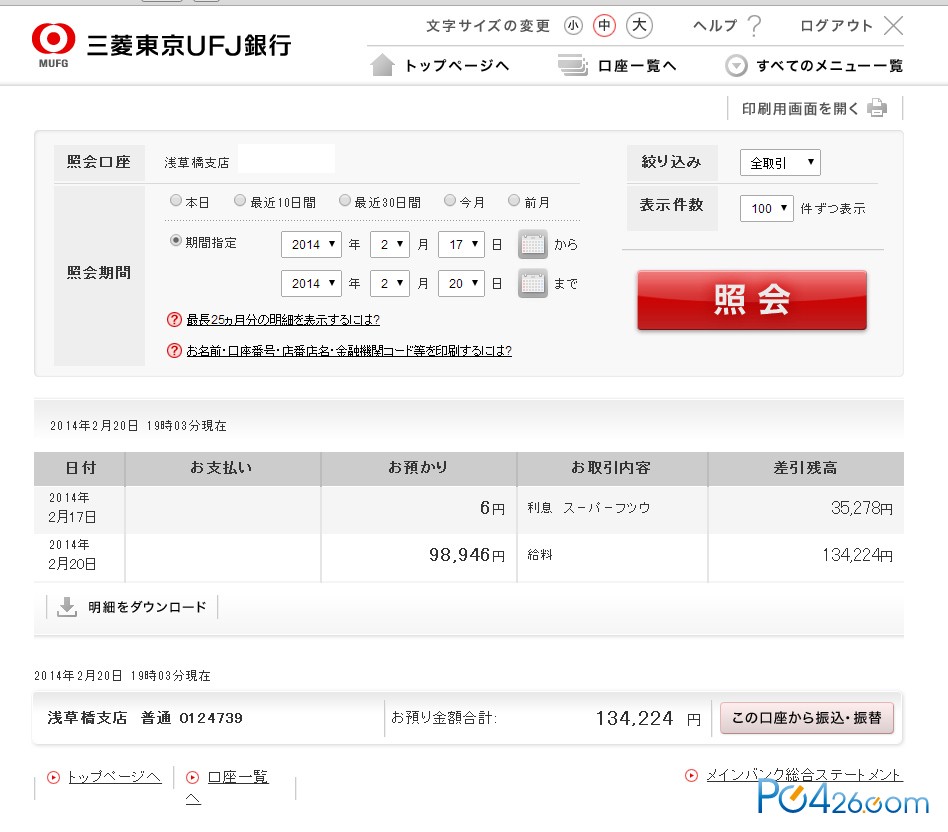The width and height of the screenshot is (948, 832).
Task: Select 前月 radio option
Action: click(514, 200)
